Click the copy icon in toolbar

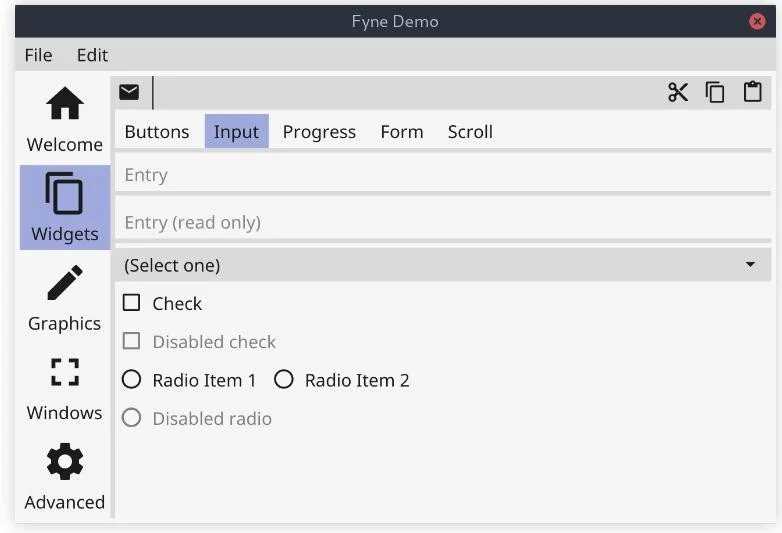tap(715, 92)
